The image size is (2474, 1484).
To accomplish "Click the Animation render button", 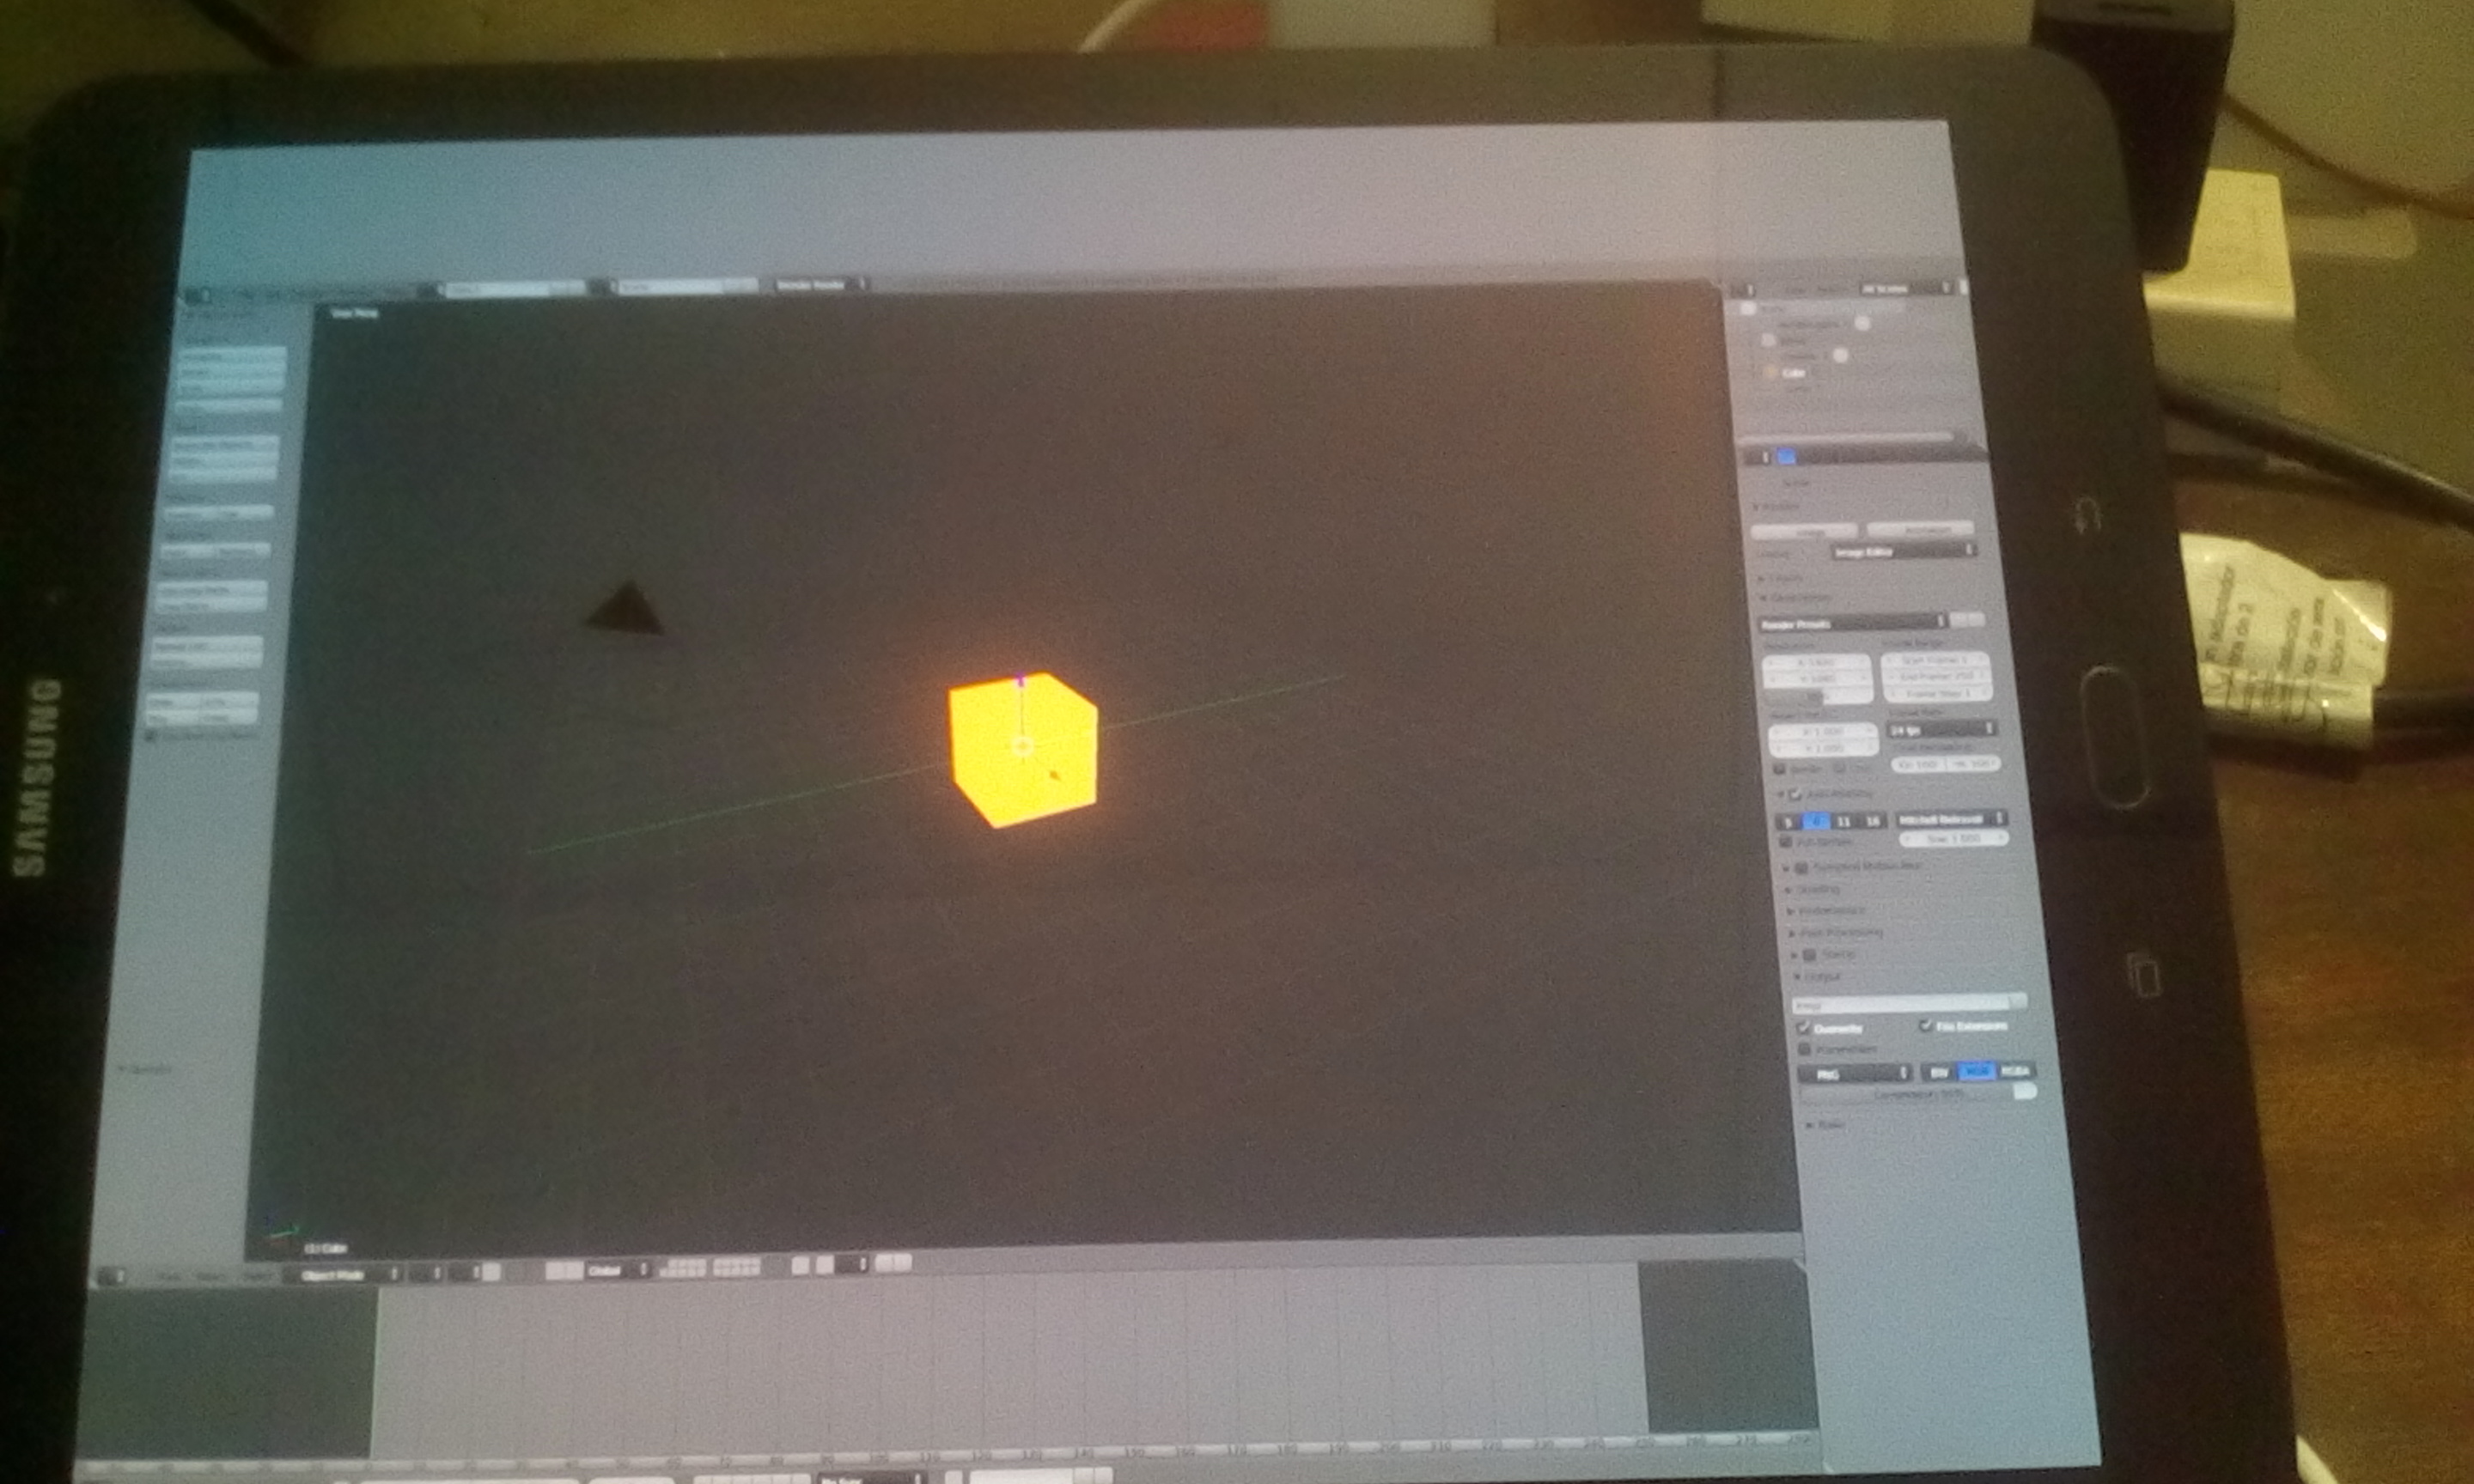I will pyautogui.click(x=1919, y=528).
